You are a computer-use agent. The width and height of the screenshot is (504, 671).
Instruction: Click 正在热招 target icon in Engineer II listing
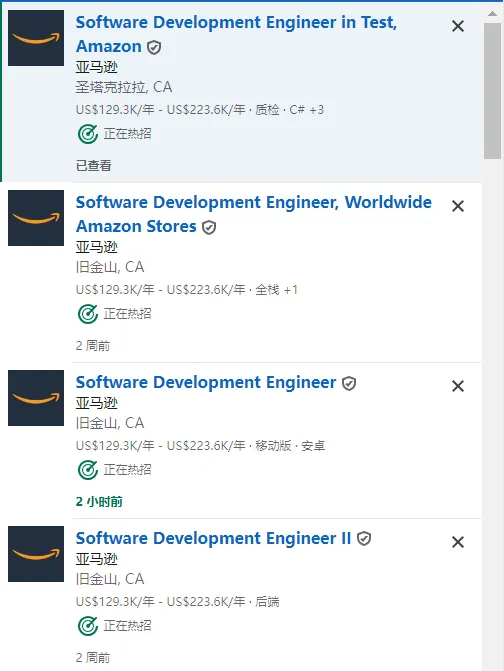coord(88,626)
